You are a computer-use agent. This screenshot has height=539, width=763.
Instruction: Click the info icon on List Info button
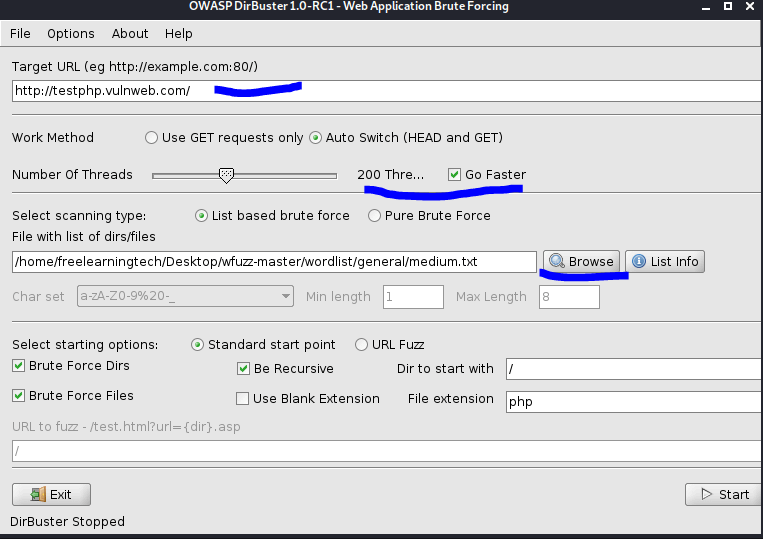[x=639, y=261]
